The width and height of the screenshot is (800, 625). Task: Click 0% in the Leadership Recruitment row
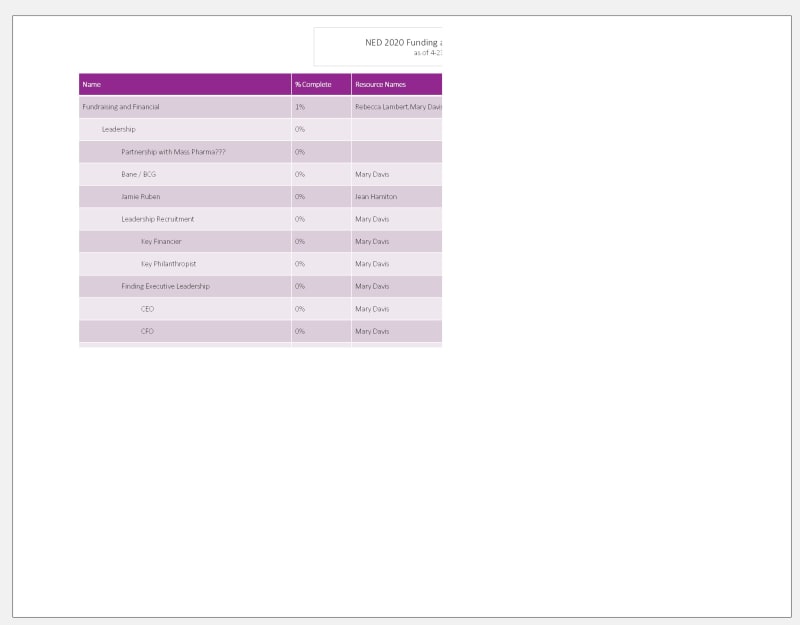tap(299, 219)
